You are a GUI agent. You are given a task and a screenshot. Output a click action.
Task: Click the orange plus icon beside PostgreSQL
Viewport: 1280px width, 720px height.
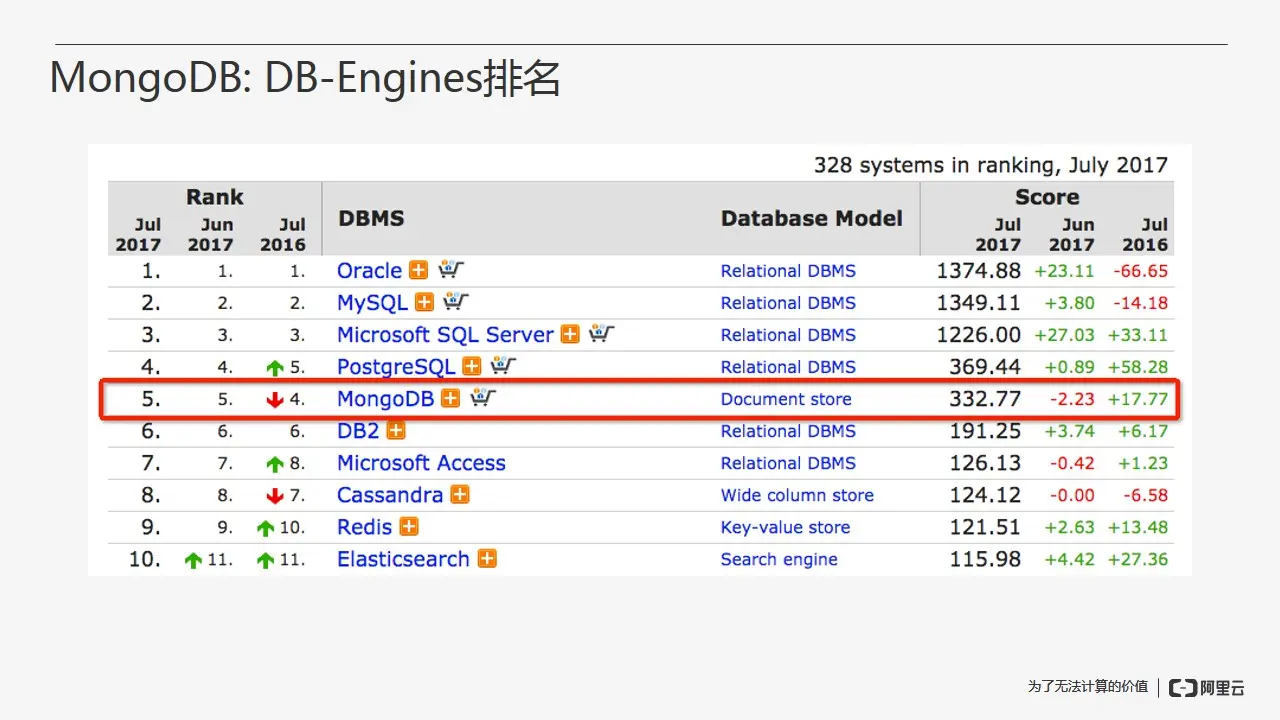472,366
